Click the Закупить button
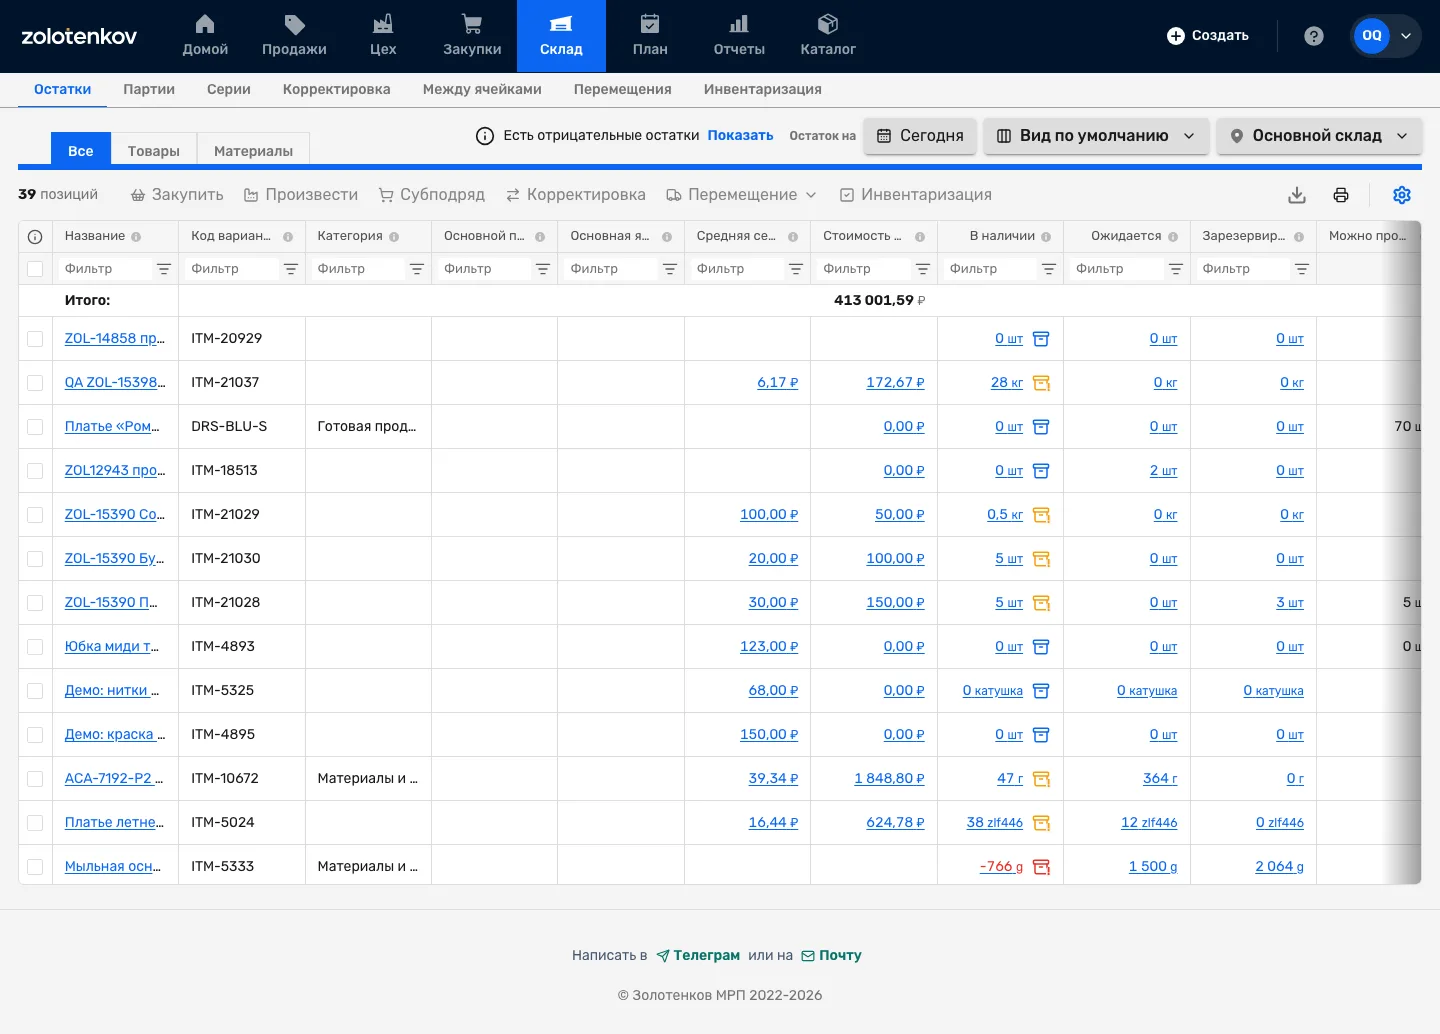Screen dimensions: 1440x1034 [177, 195]
